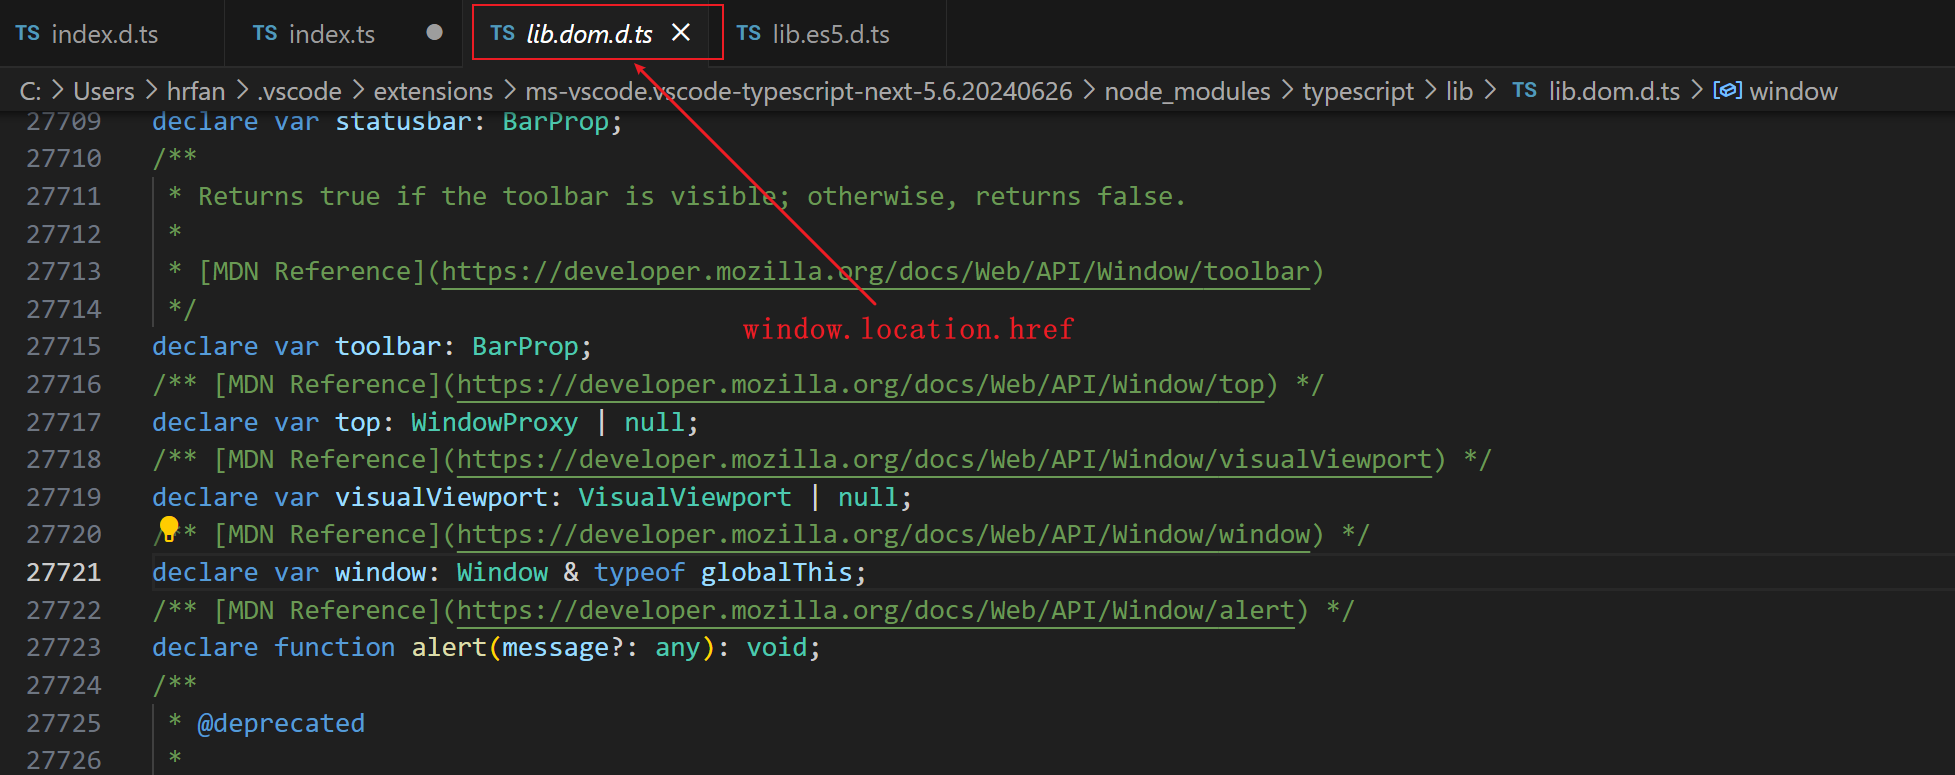Viewport: 1955px width, 775px height.
Task: Open the Window/alert MDN link
Action: coord(875,611)
